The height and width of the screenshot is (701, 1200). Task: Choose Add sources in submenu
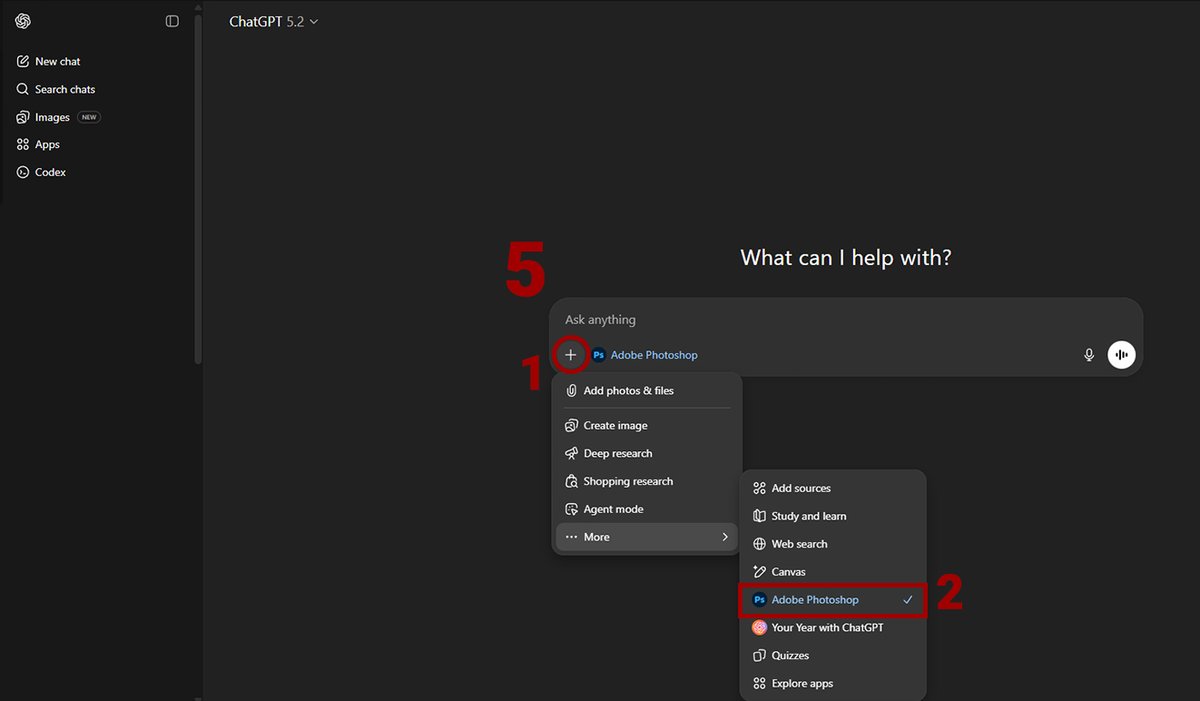(833, 489)
